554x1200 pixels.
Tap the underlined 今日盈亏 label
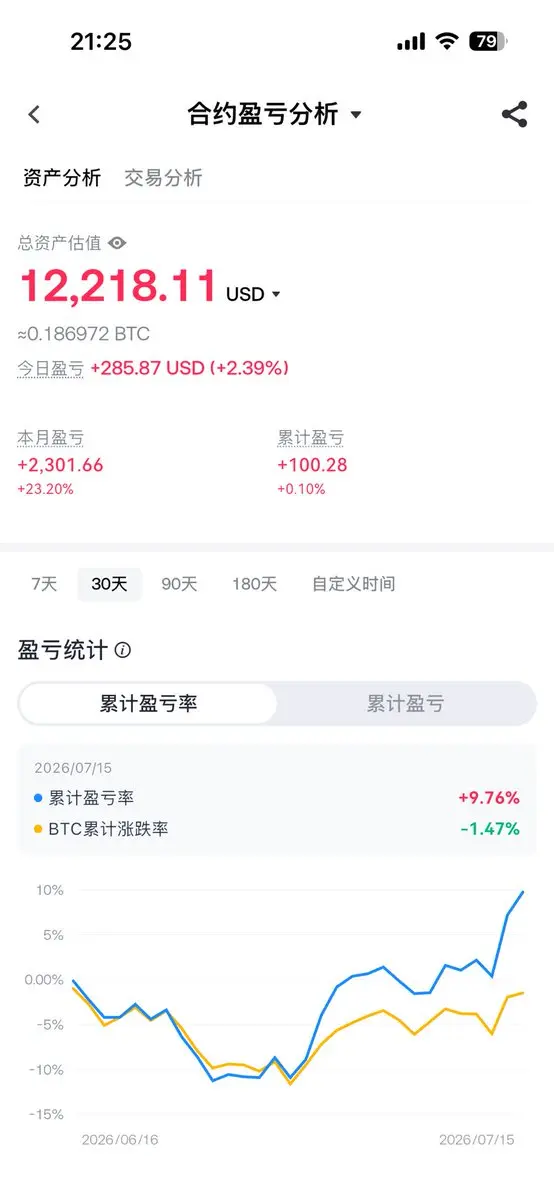50,368
